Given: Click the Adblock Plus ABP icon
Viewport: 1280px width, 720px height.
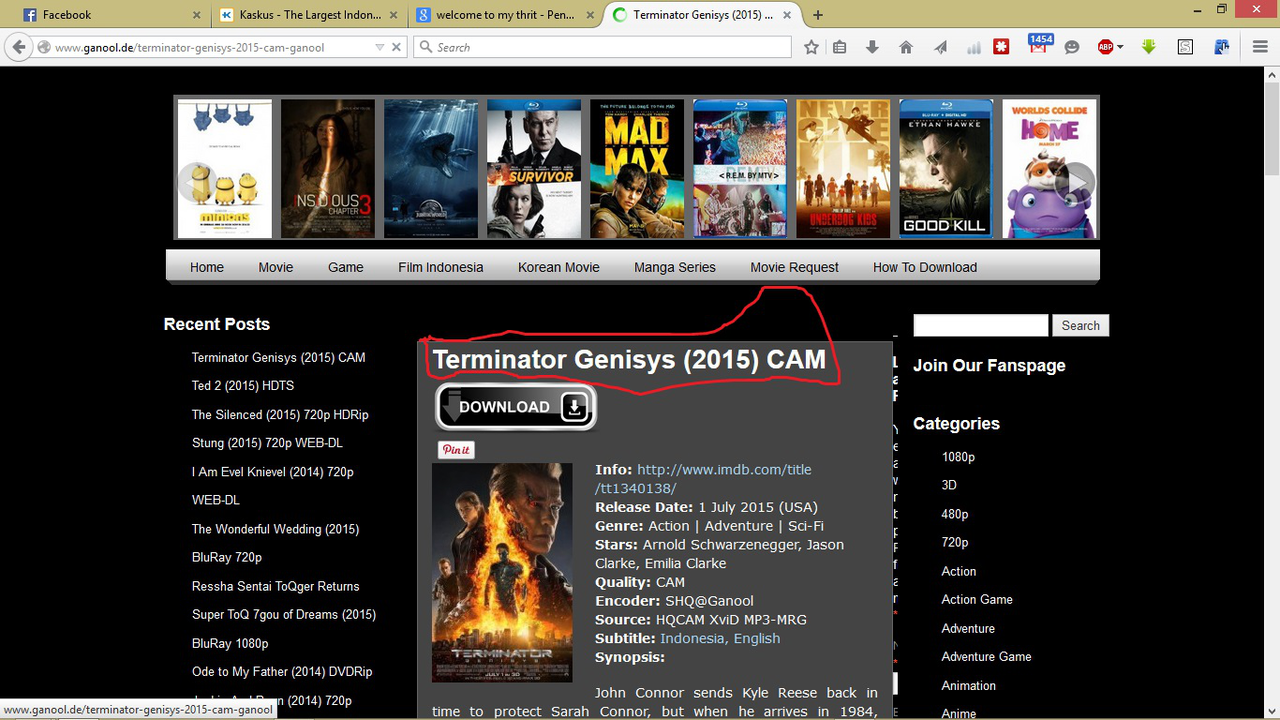Looking at the screenshot, I should (1105, 47).
